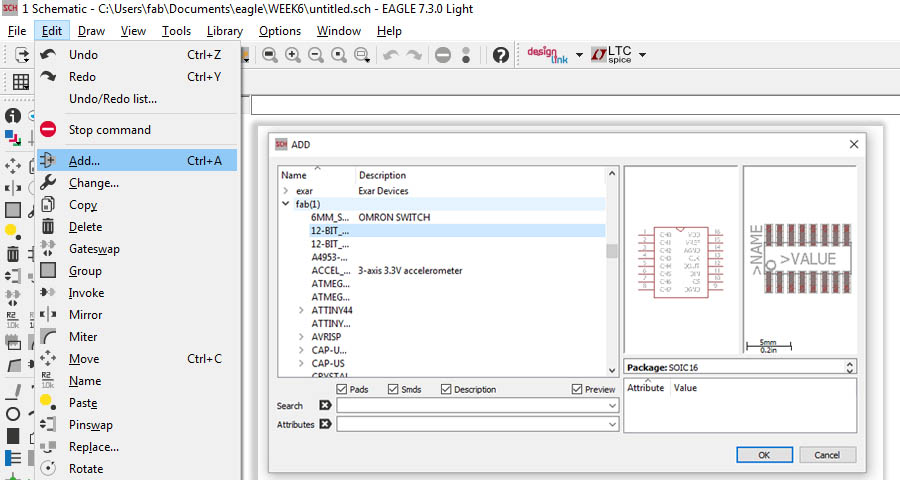This screenshot has height=480, width=900.
Task: Open the Library menu
Action: click(x=224, y=31)
